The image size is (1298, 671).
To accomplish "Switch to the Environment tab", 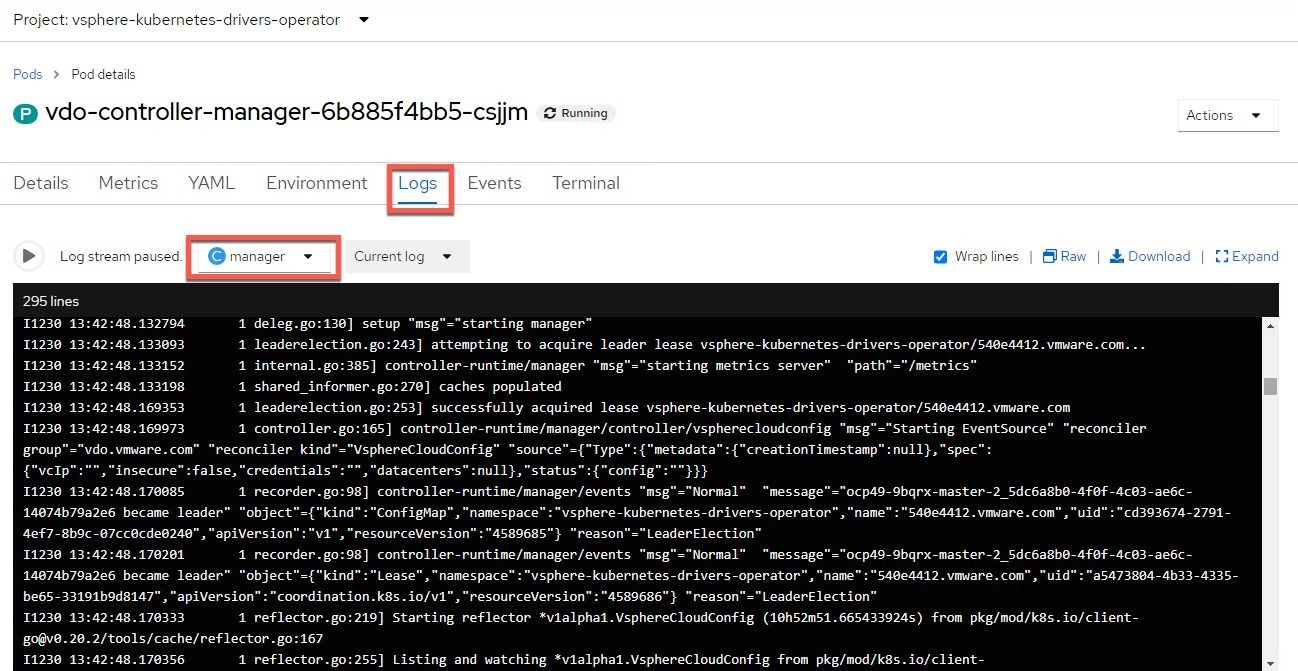I will click(x=317, y=183).
